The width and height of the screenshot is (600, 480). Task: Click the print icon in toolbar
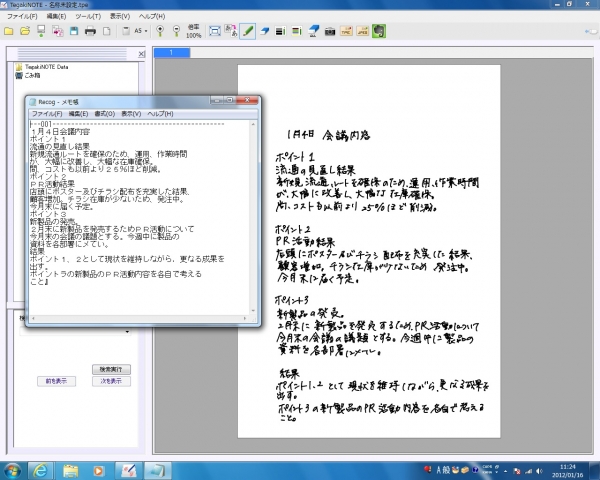click(90, 31)
